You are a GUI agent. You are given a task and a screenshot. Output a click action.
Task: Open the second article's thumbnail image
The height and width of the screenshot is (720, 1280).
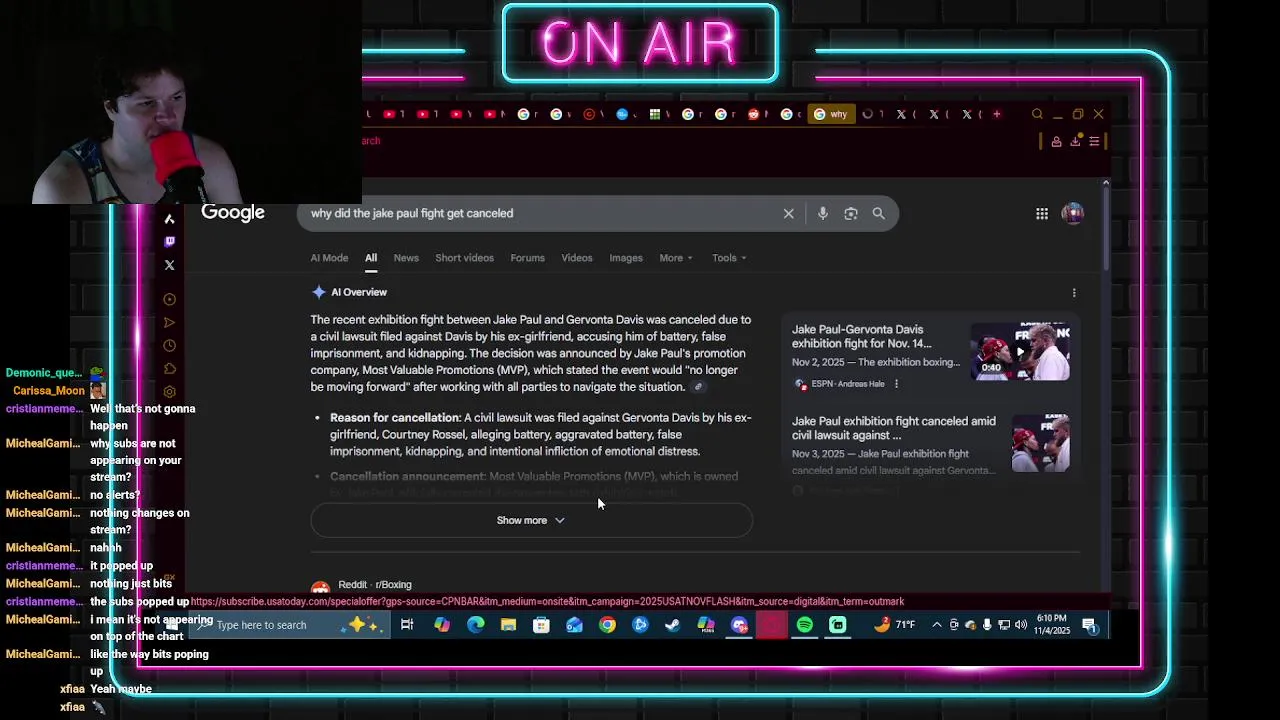1040,443
